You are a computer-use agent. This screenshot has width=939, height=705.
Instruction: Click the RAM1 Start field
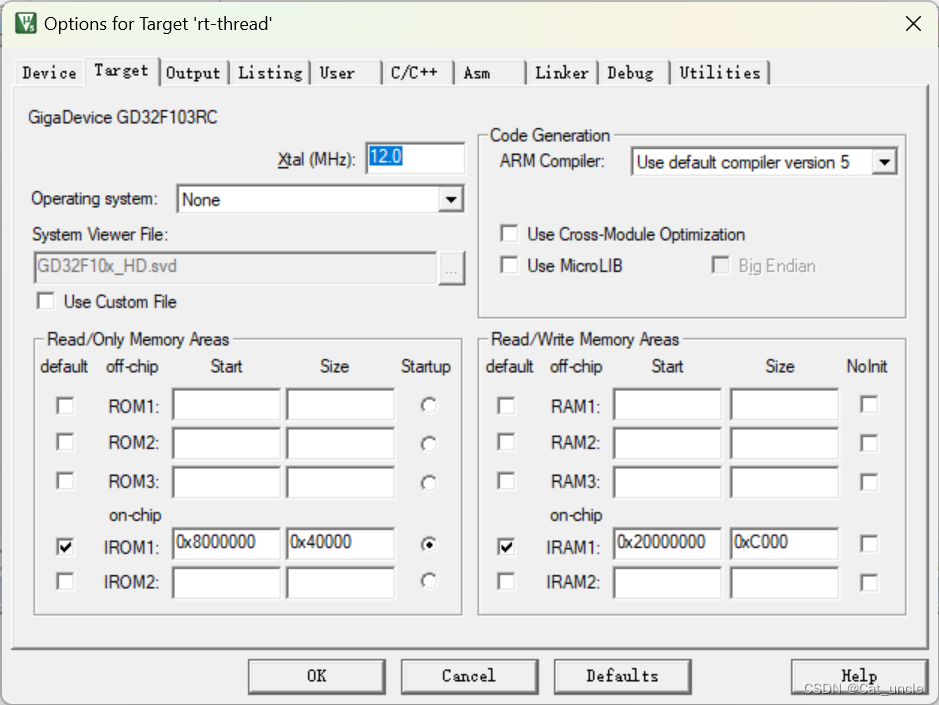(x=667, y=404)
